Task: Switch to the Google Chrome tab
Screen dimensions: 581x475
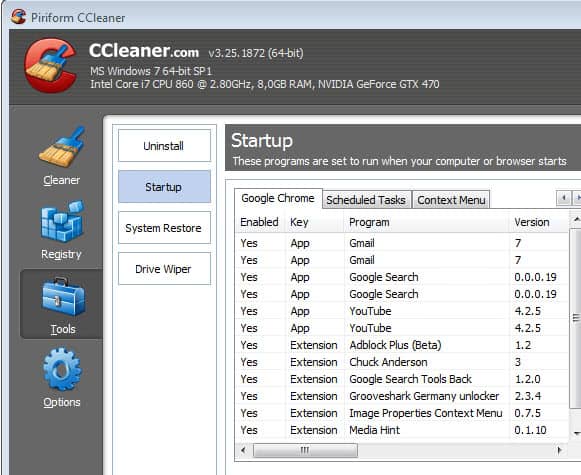Action: coord(278,199)
